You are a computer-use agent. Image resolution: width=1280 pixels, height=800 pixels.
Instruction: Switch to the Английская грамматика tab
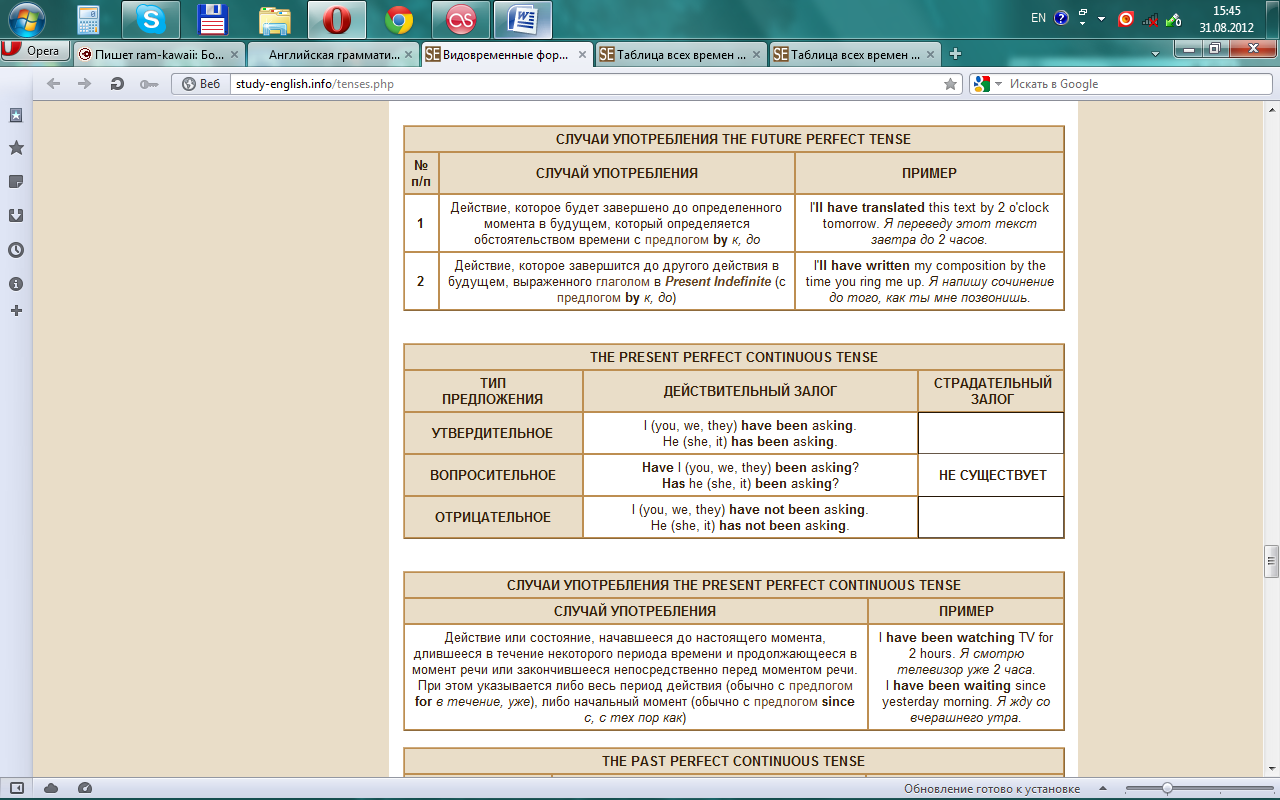click(x=333, y=55)
